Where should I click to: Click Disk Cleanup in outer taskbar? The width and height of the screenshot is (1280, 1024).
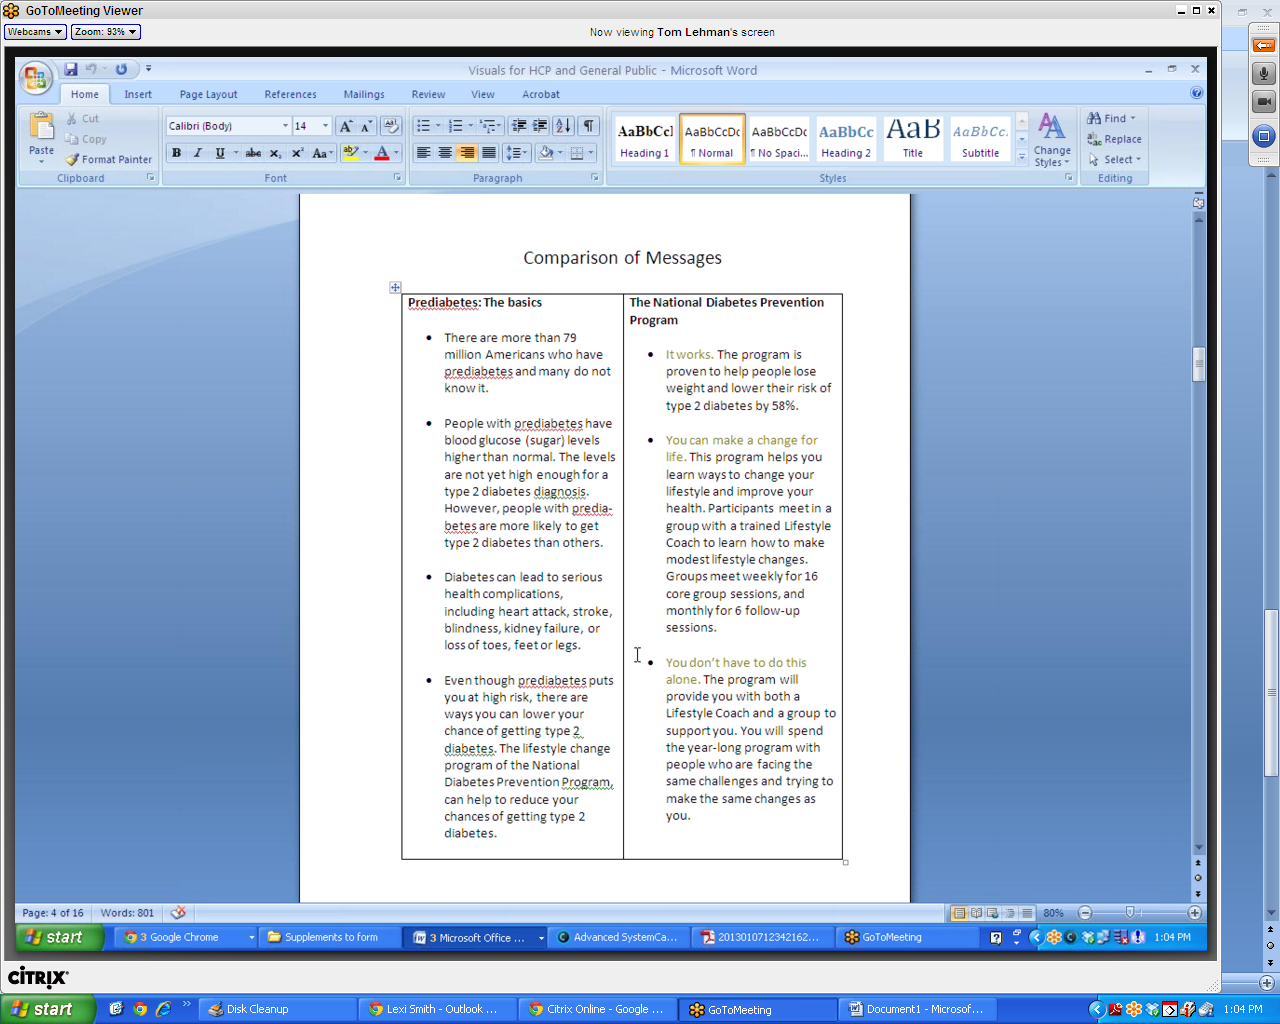278,1009
